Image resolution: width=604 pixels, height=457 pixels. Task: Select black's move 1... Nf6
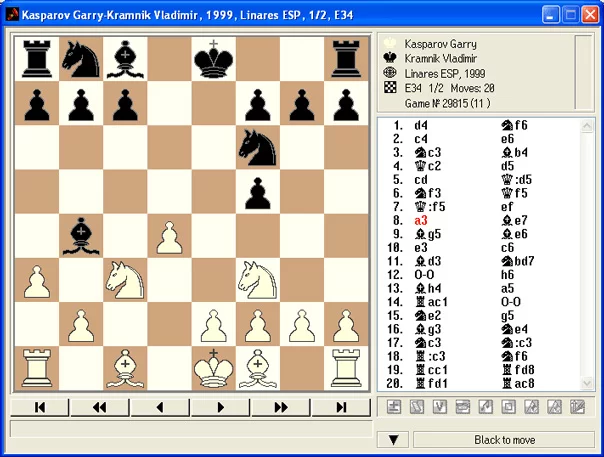514,125
